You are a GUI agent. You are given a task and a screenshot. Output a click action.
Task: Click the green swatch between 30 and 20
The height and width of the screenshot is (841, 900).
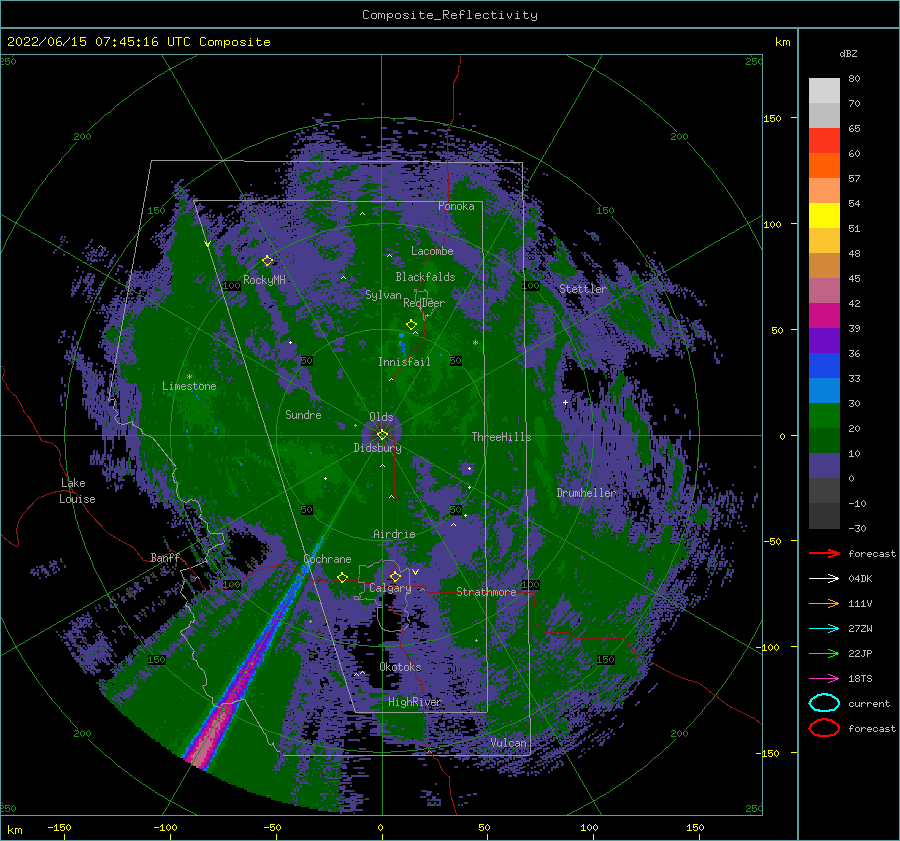point(824,416)
